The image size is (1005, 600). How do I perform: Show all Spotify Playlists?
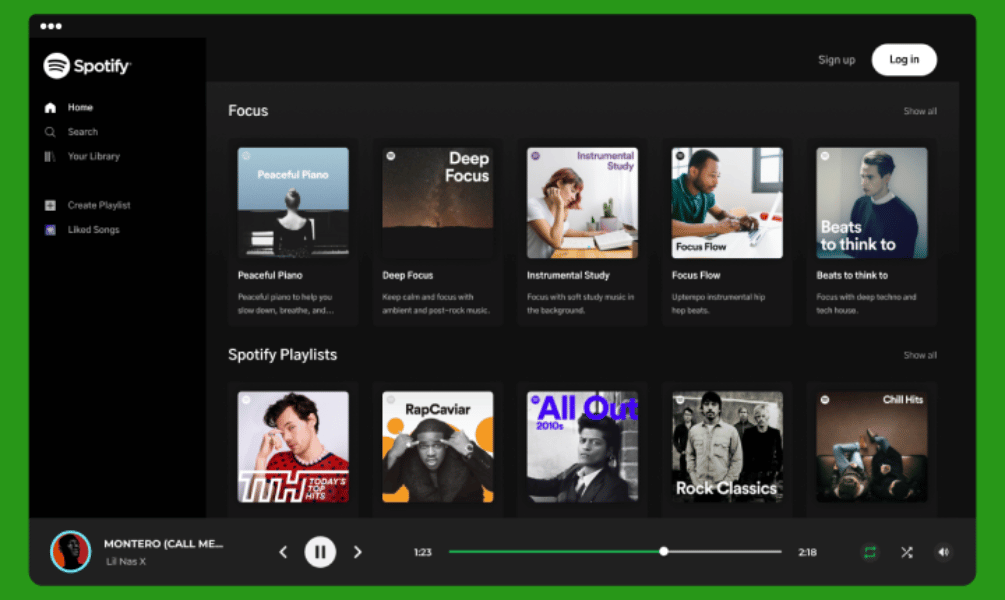pos(920,355)
